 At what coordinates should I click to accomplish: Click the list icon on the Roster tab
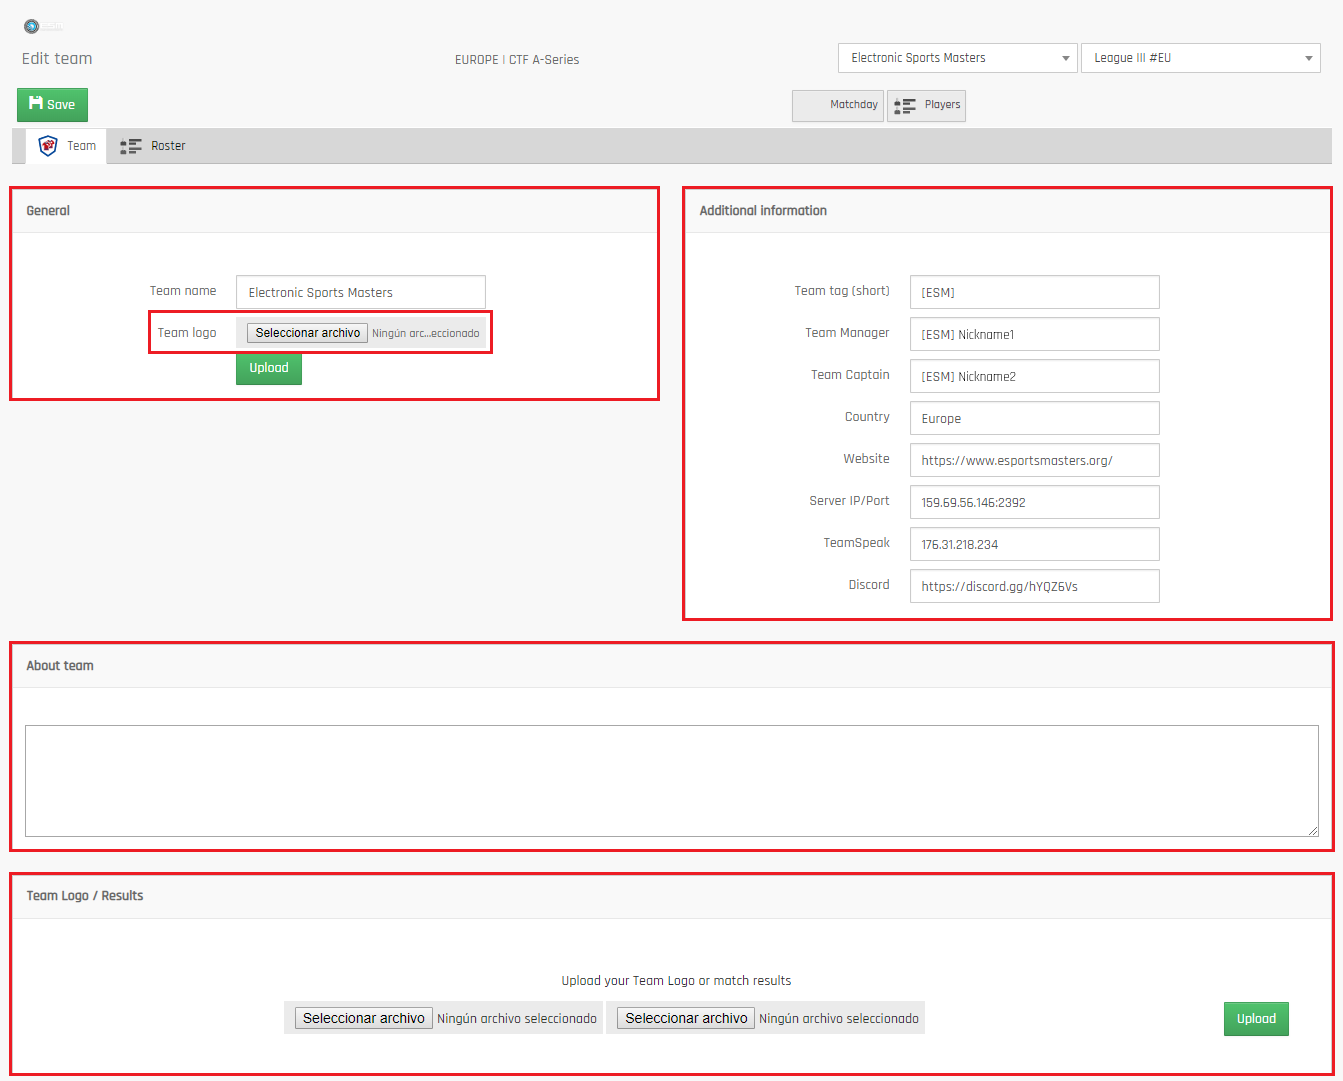click(x=131, y=146)
